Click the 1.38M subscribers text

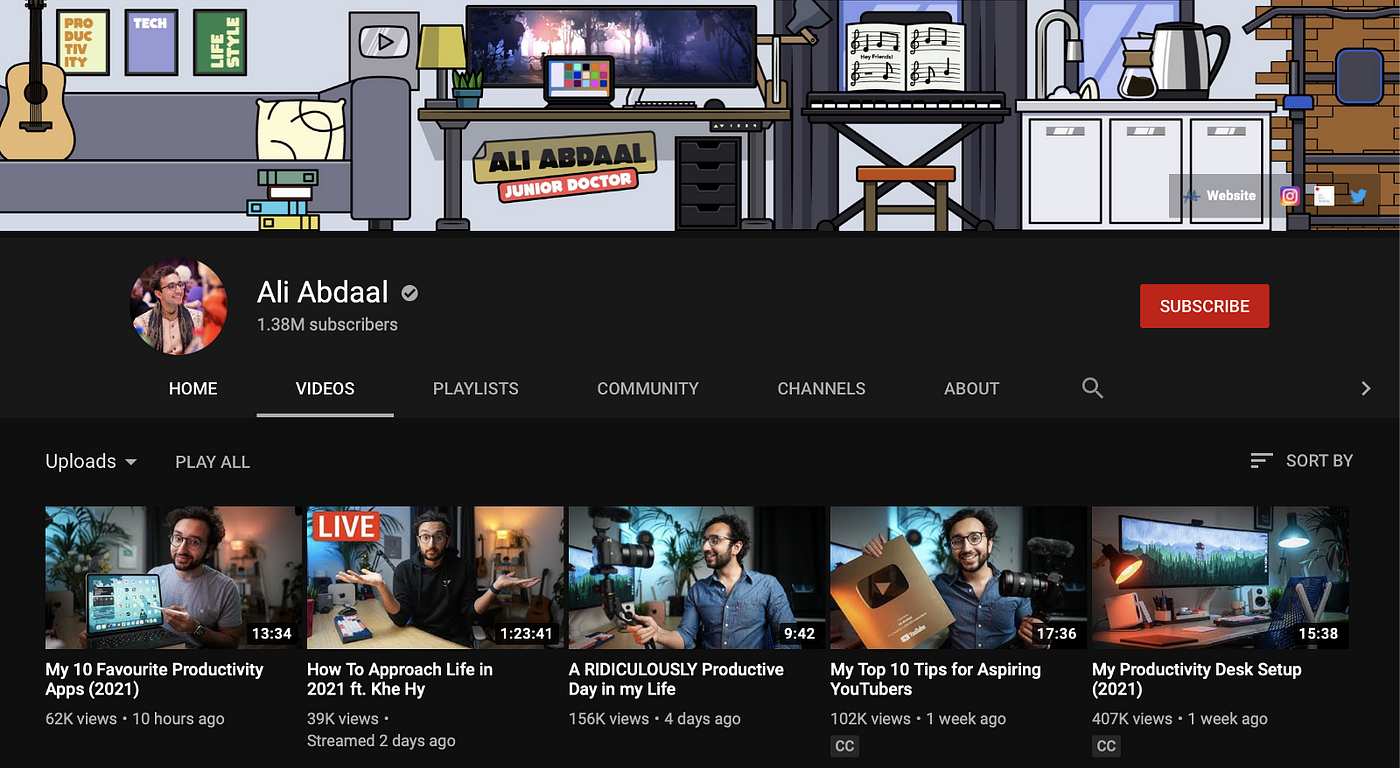coord(327,324)
